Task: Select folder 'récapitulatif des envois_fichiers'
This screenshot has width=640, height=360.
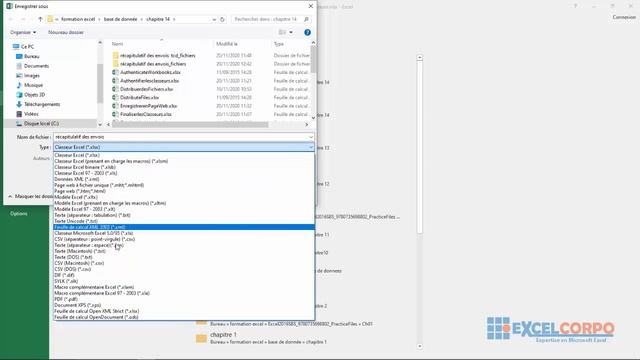Action: 153,64
